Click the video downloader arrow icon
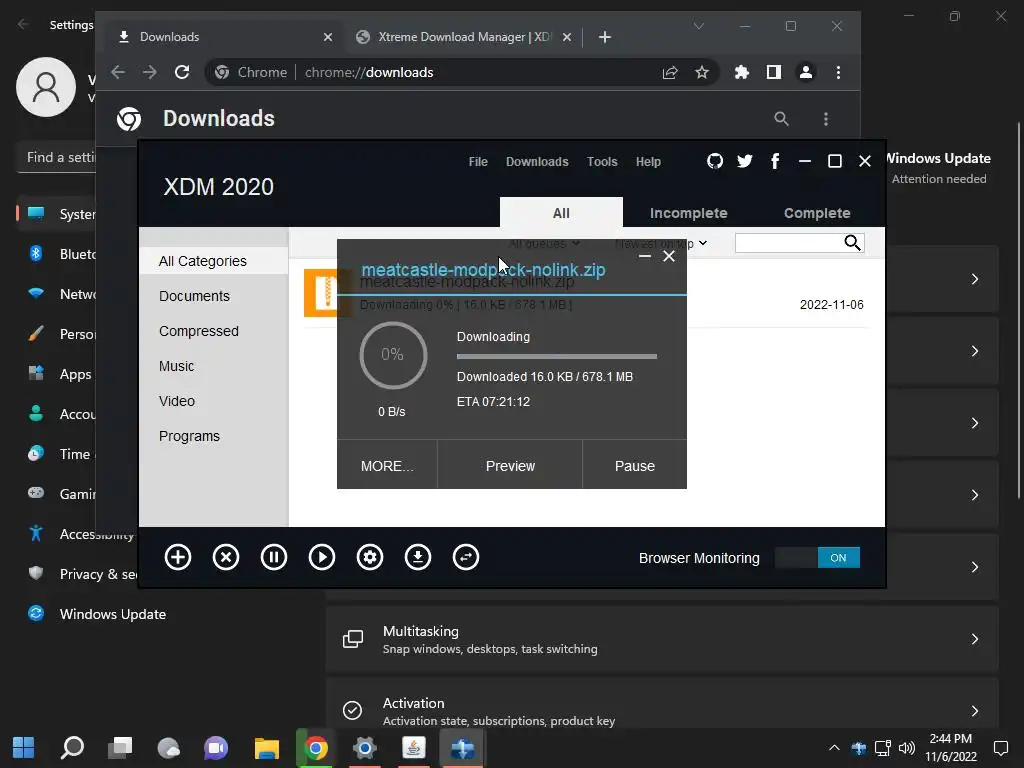1024x768 pixels. pyautogui.click(x=418, y=557)
